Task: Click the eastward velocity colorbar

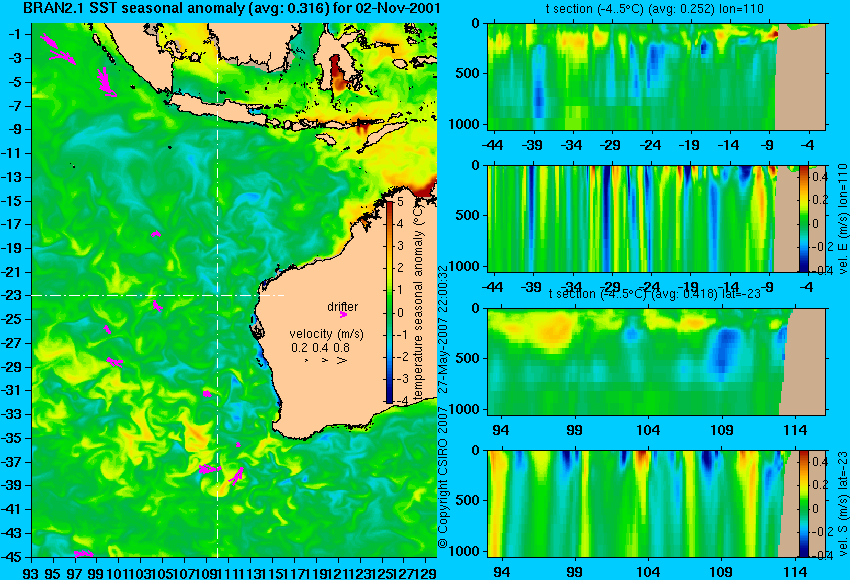Action: coord(804,218)
